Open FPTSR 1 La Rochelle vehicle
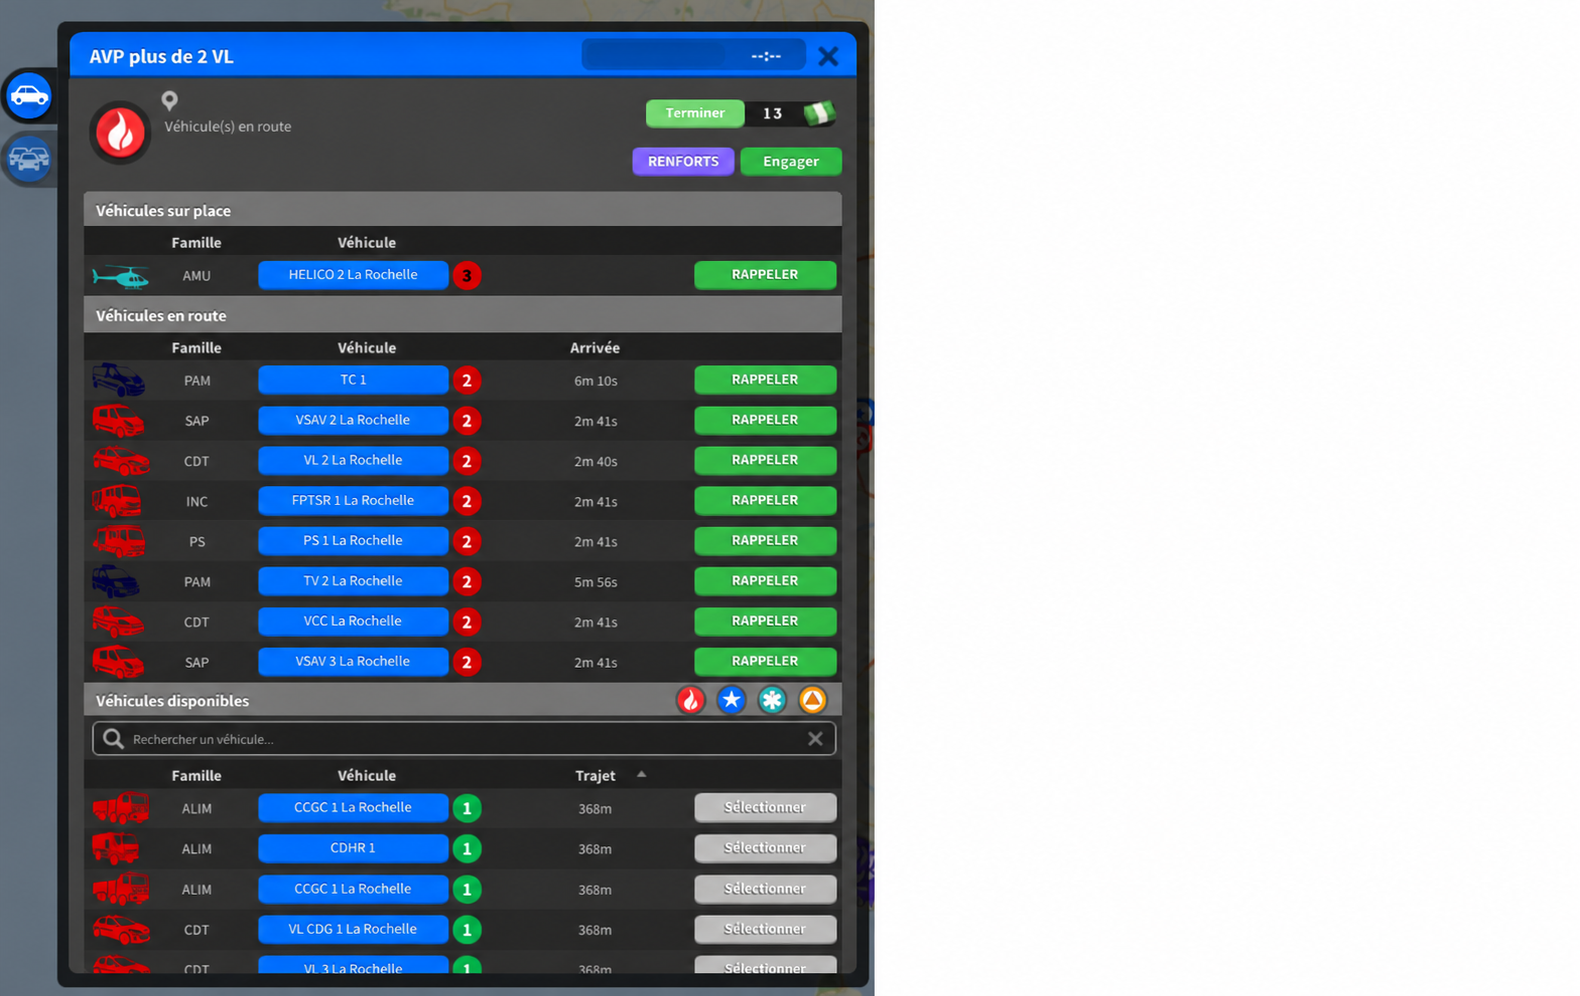This screenshot has width=1580, height=996. pyautogui.click(x=353, y=500)
